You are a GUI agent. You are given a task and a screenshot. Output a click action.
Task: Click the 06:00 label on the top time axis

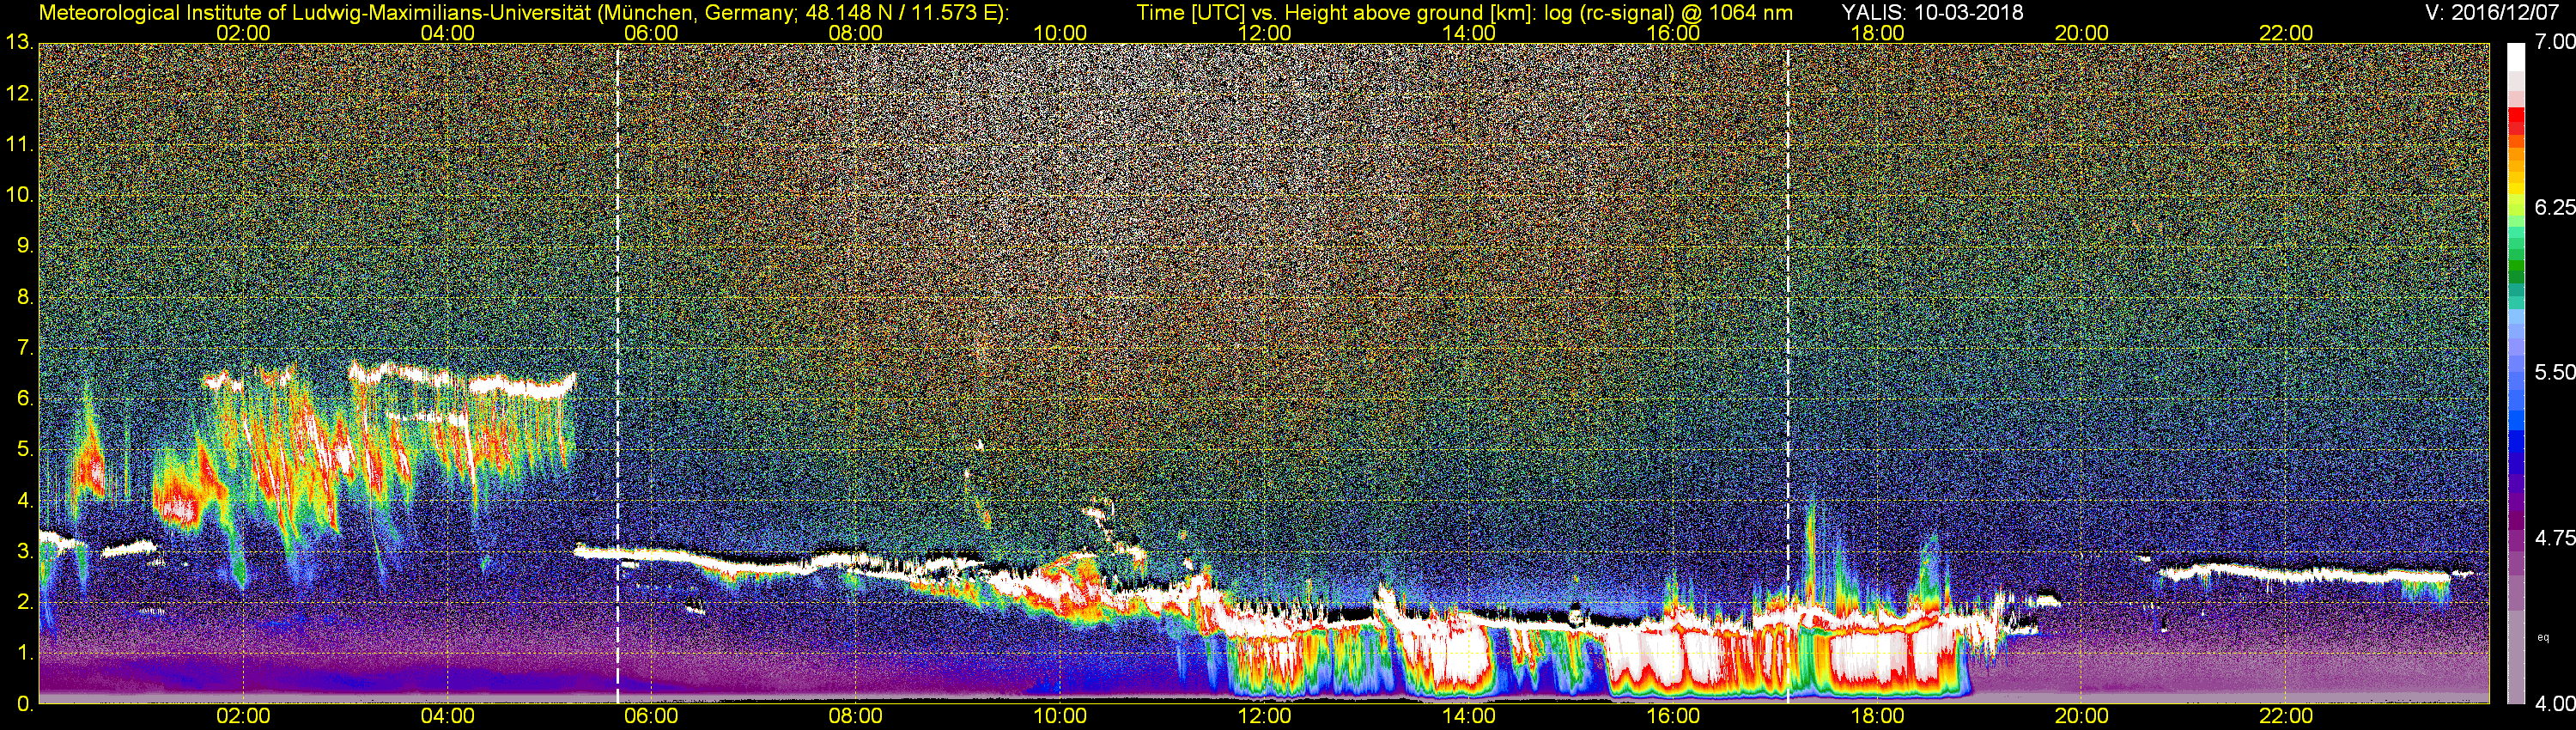coord(651,33)
